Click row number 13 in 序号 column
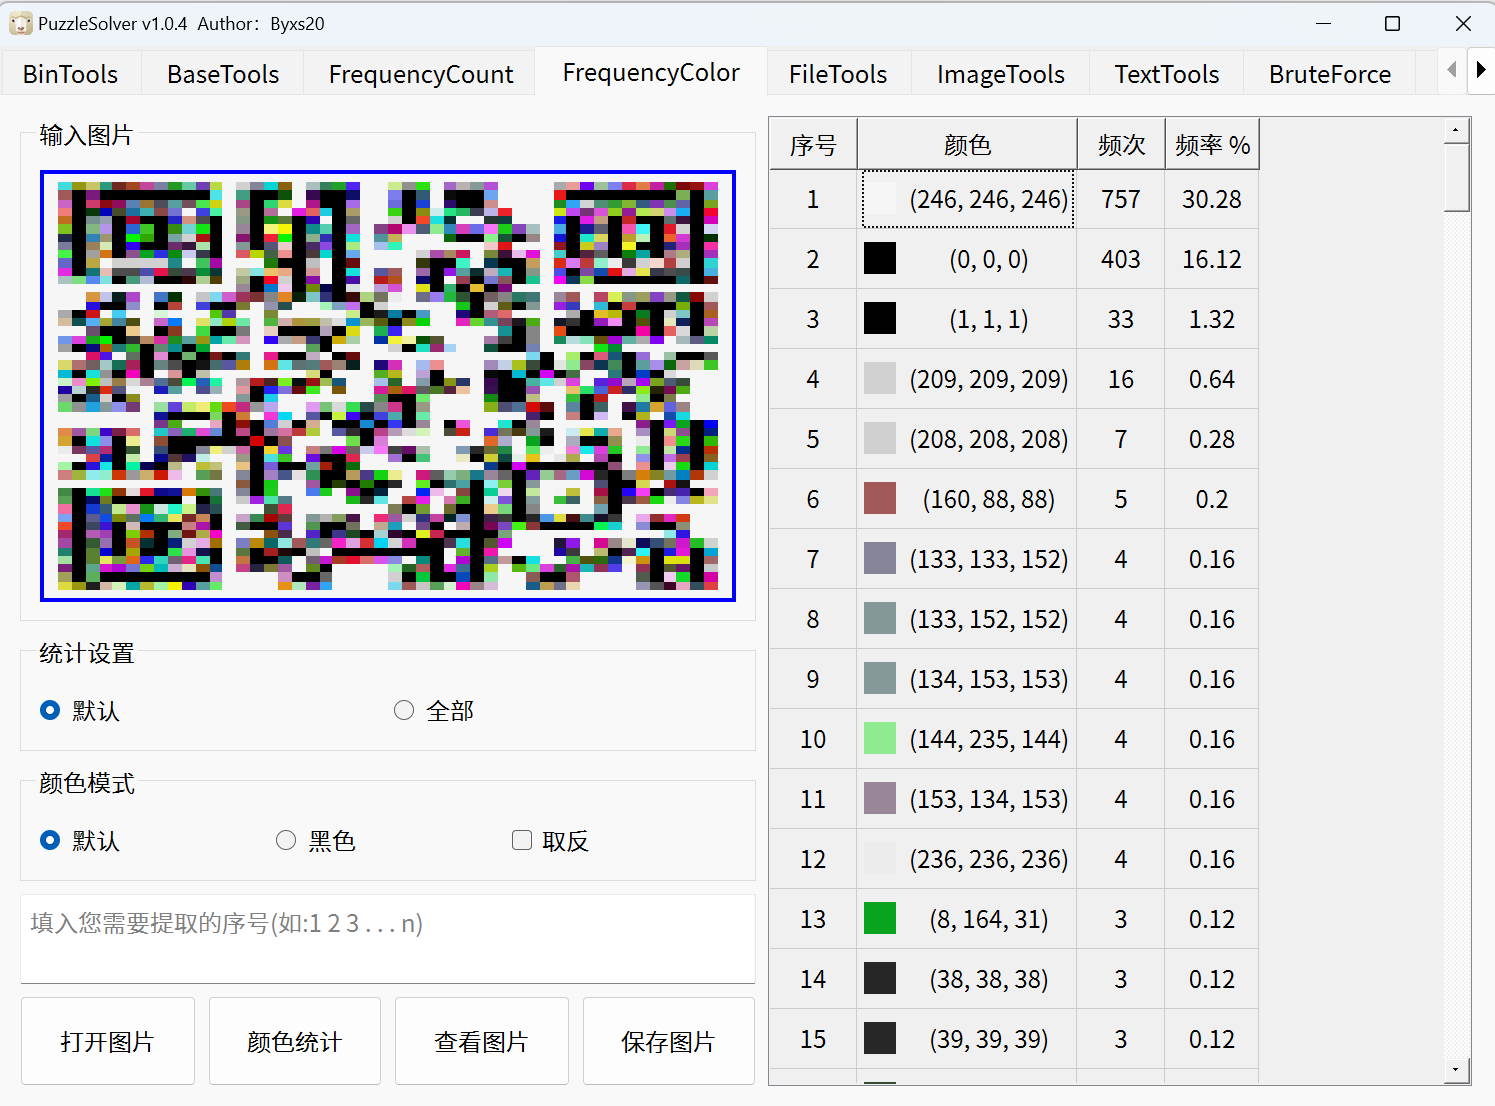This screenshot has height=1106, width=1495. point(813,919)
